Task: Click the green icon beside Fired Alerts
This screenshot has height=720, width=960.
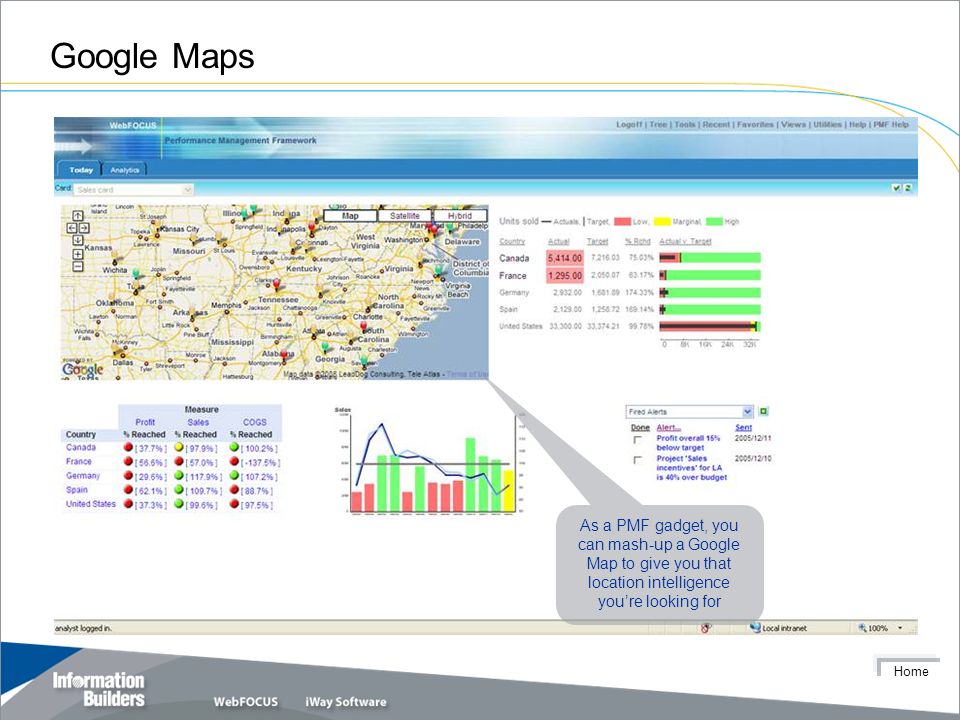Action: 763,411
